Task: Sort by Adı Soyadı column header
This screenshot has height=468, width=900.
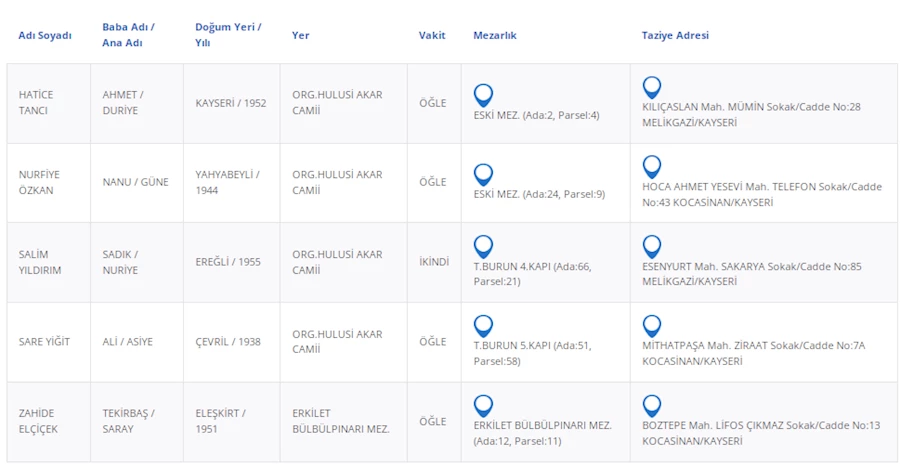Action: coord(45,36)
